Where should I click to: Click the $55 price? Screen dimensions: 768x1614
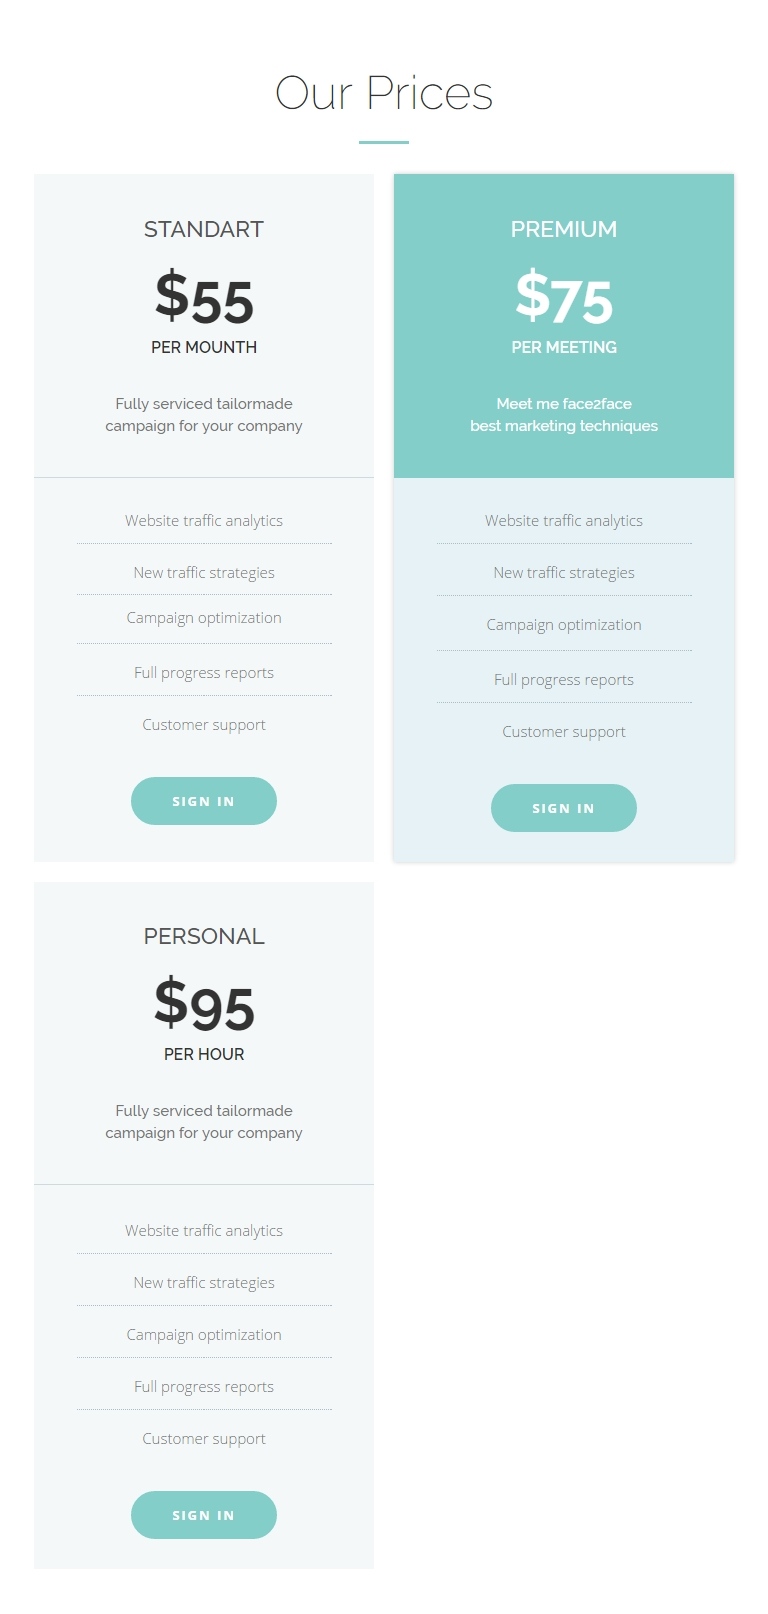(x=204, y=298)
